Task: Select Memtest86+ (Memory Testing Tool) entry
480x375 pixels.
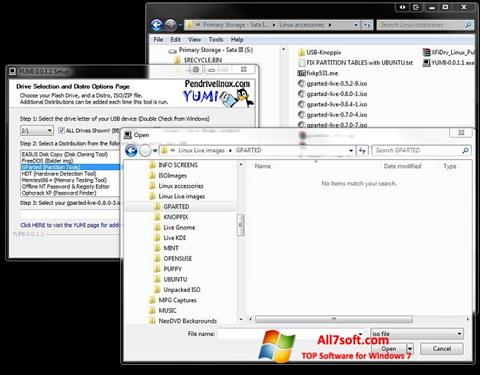Action: (64, 180)
